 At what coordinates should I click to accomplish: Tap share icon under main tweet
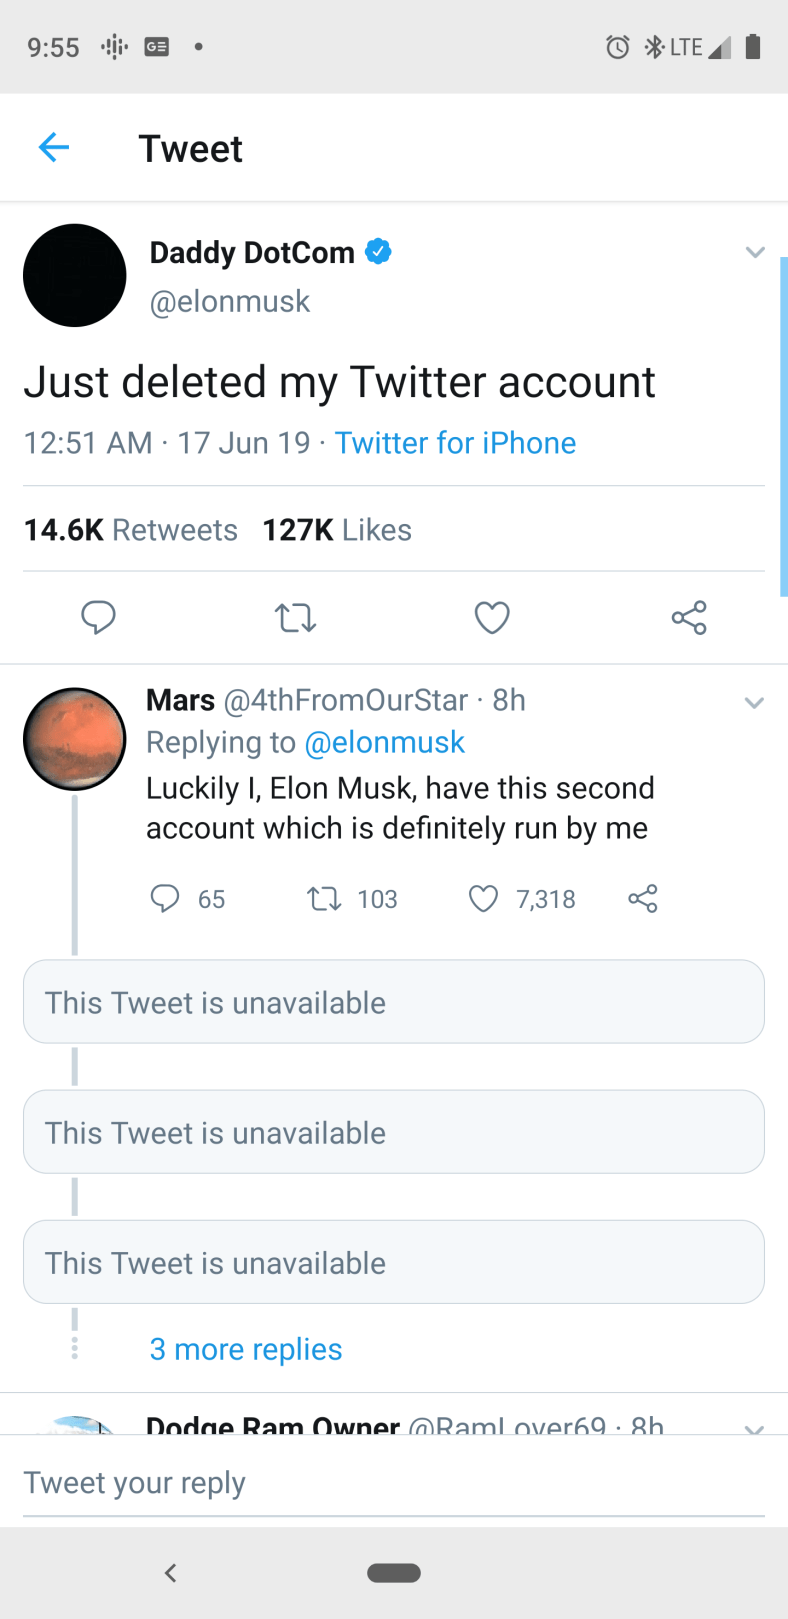point(689,618)
